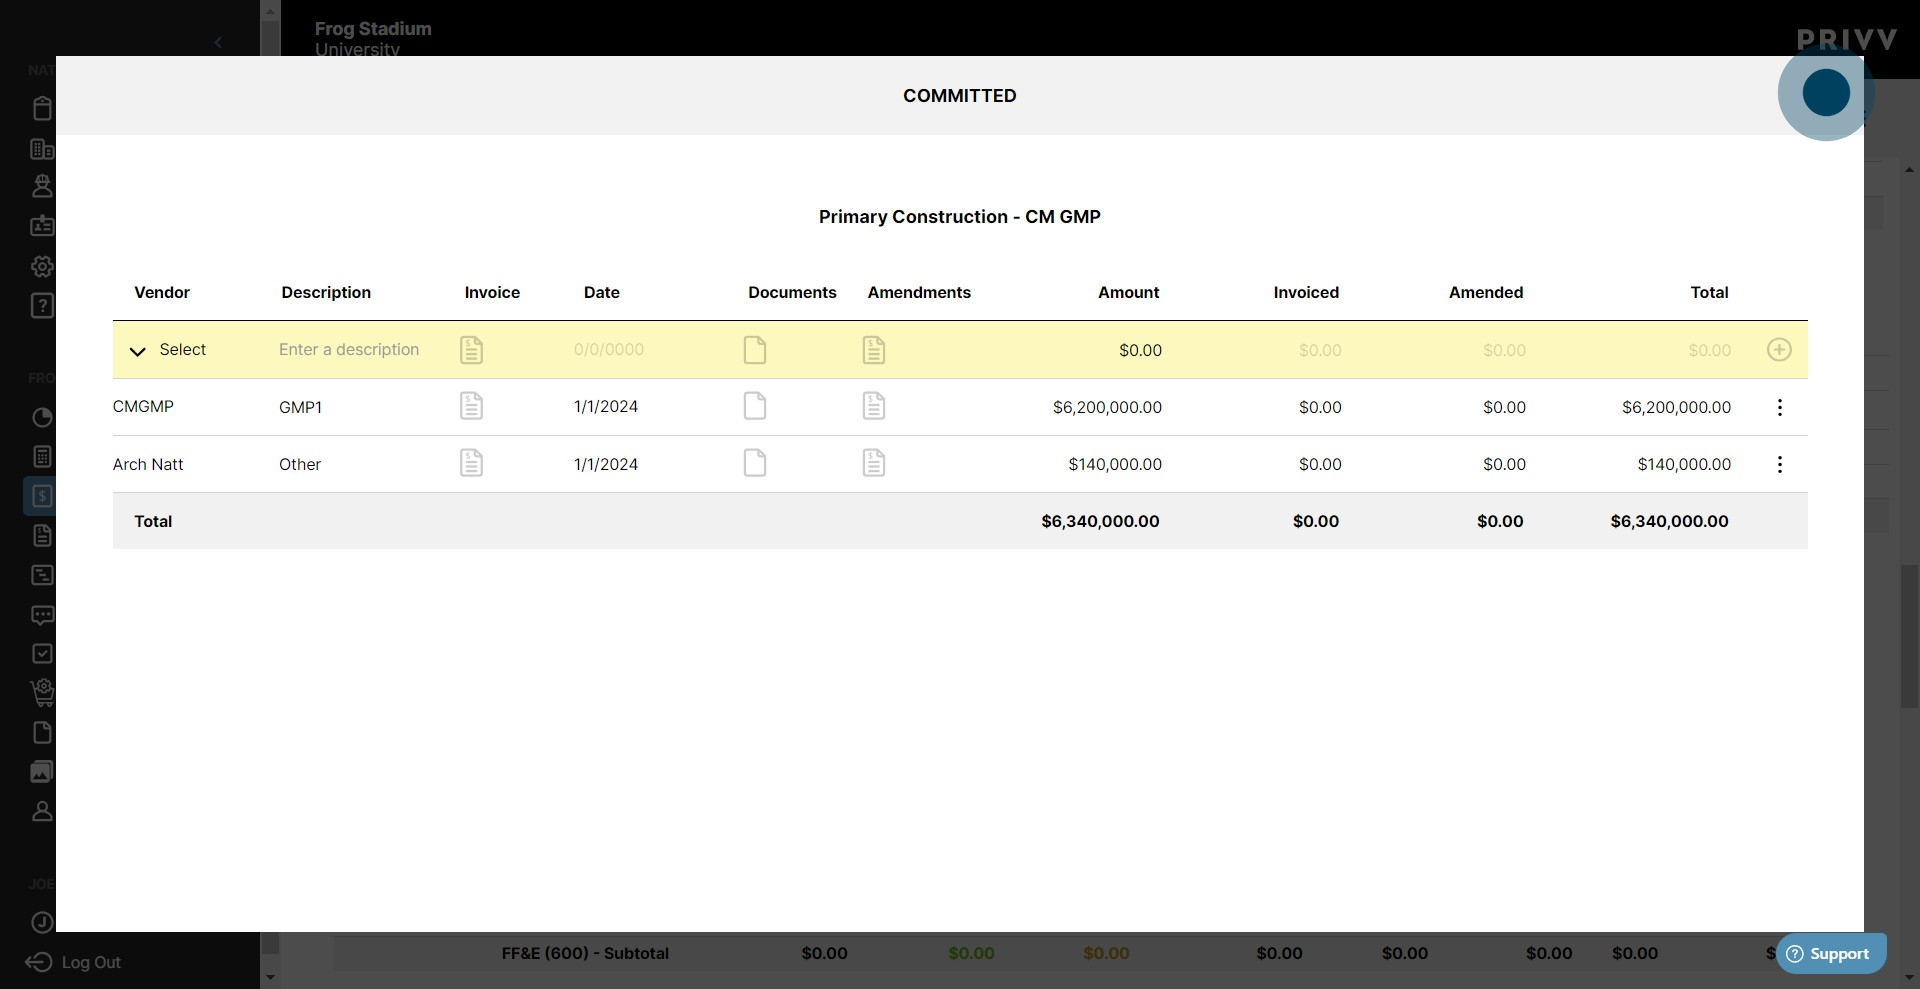The width and height of the screenshot is (1920, 989).
Task: Collapse the sidebar with the chevron arrow
Action: pos(218,43)
